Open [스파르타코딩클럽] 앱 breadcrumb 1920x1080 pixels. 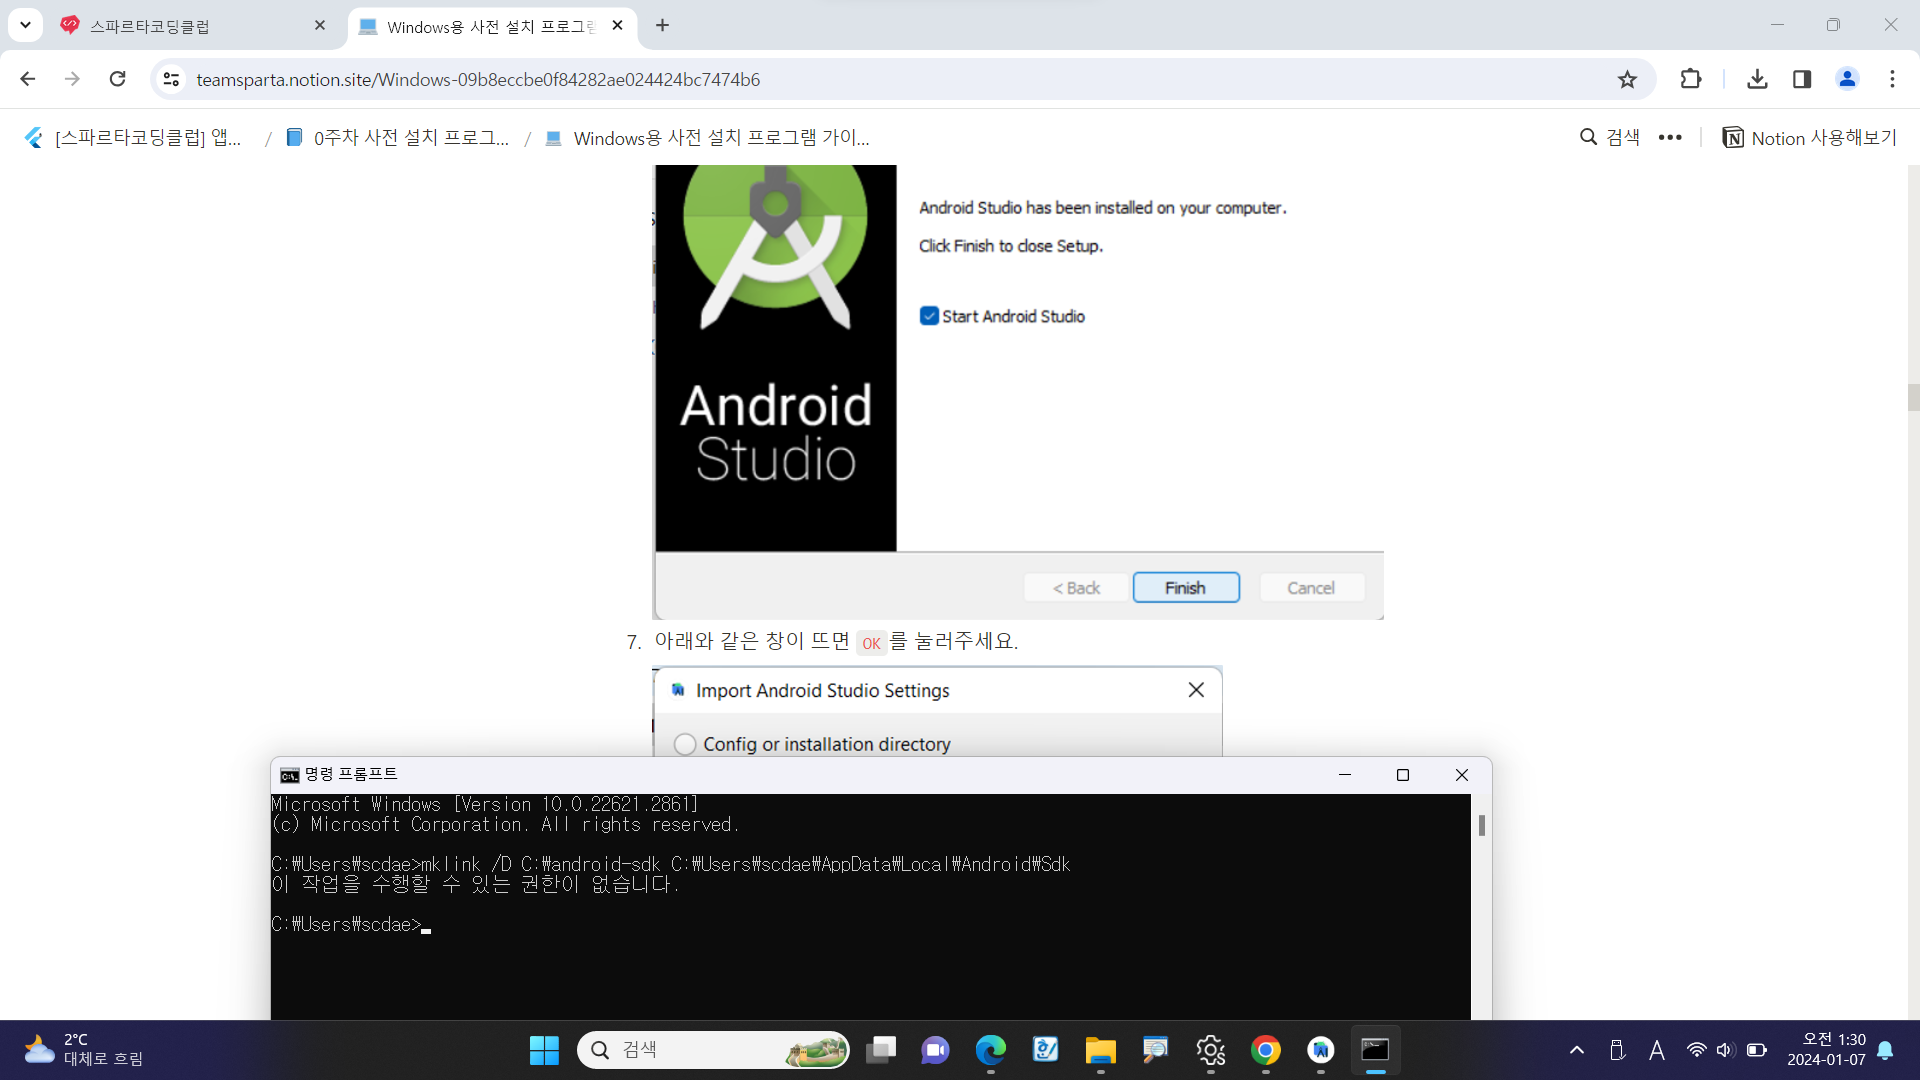click(x=133, y=138)
